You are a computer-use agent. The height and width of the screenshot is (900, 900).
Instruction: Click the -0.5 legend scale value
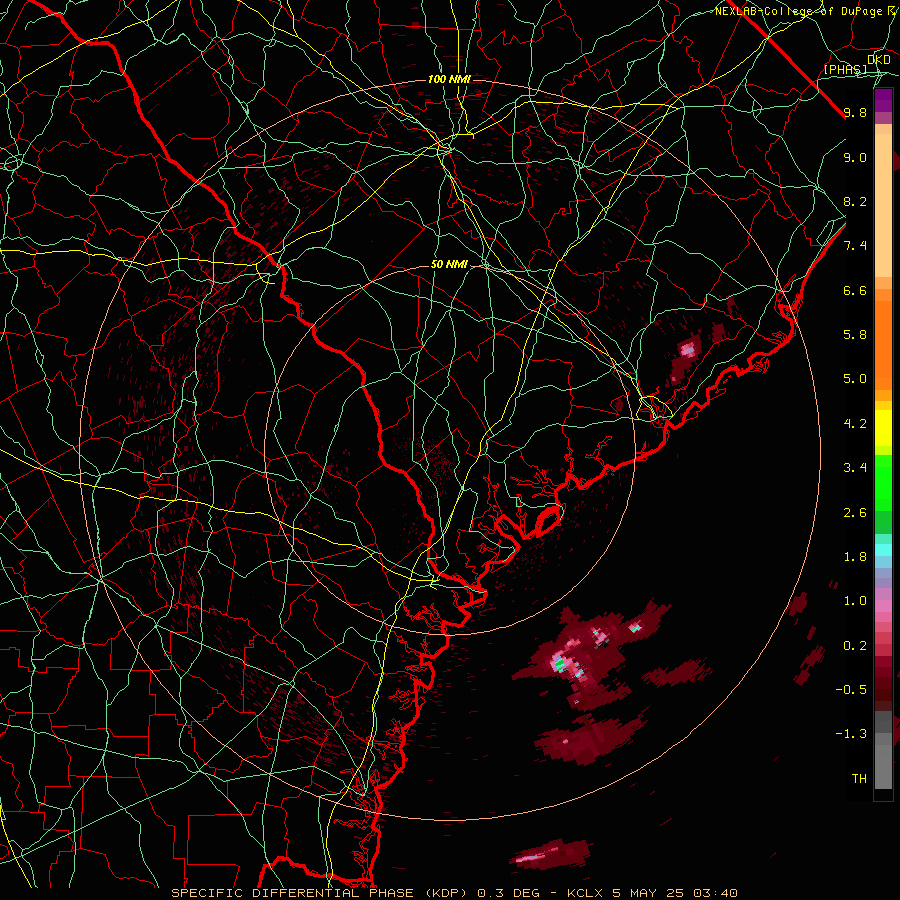pyautogui.click(x=851, y=689)
